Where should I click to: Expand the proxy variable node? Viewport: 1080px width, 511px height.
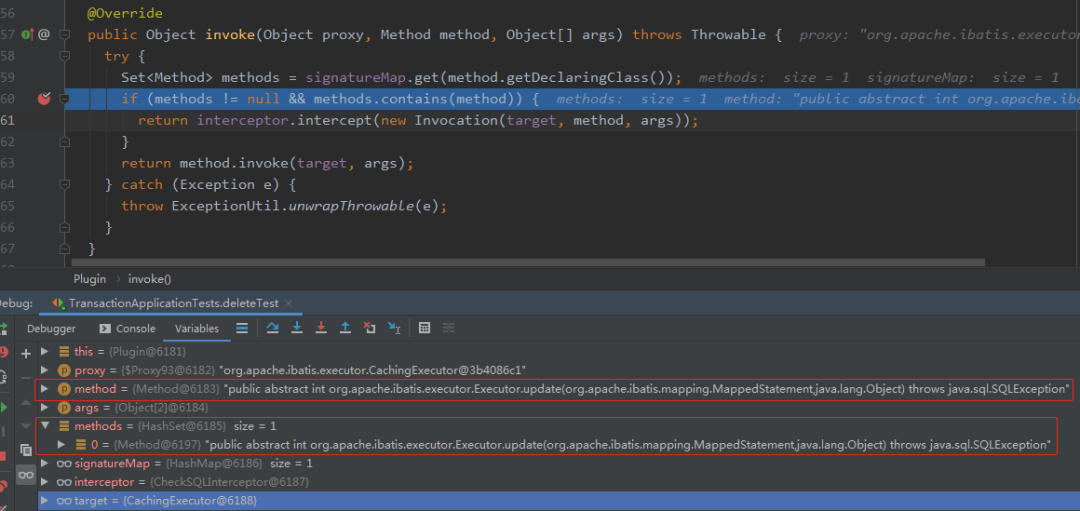coord(45,371)
